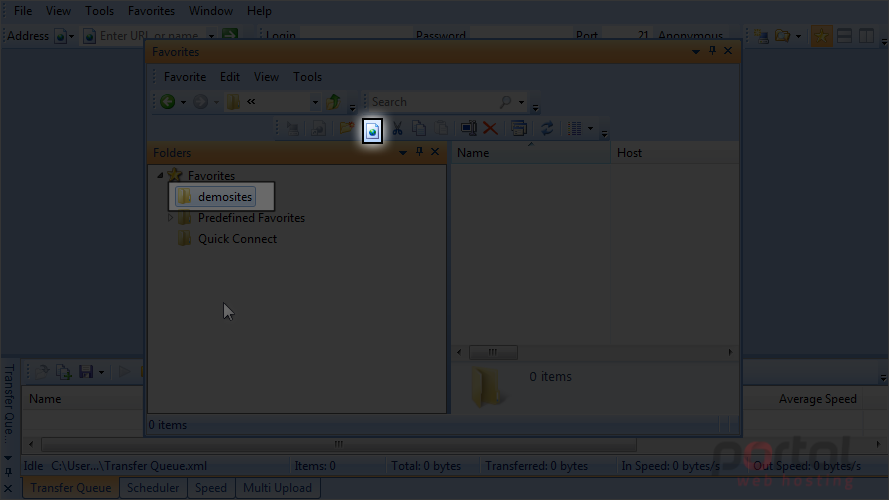This screenshot has width=889, height=500.
Task: Click the Copy icon in Favorites toolbar
Action: [419, 128]
